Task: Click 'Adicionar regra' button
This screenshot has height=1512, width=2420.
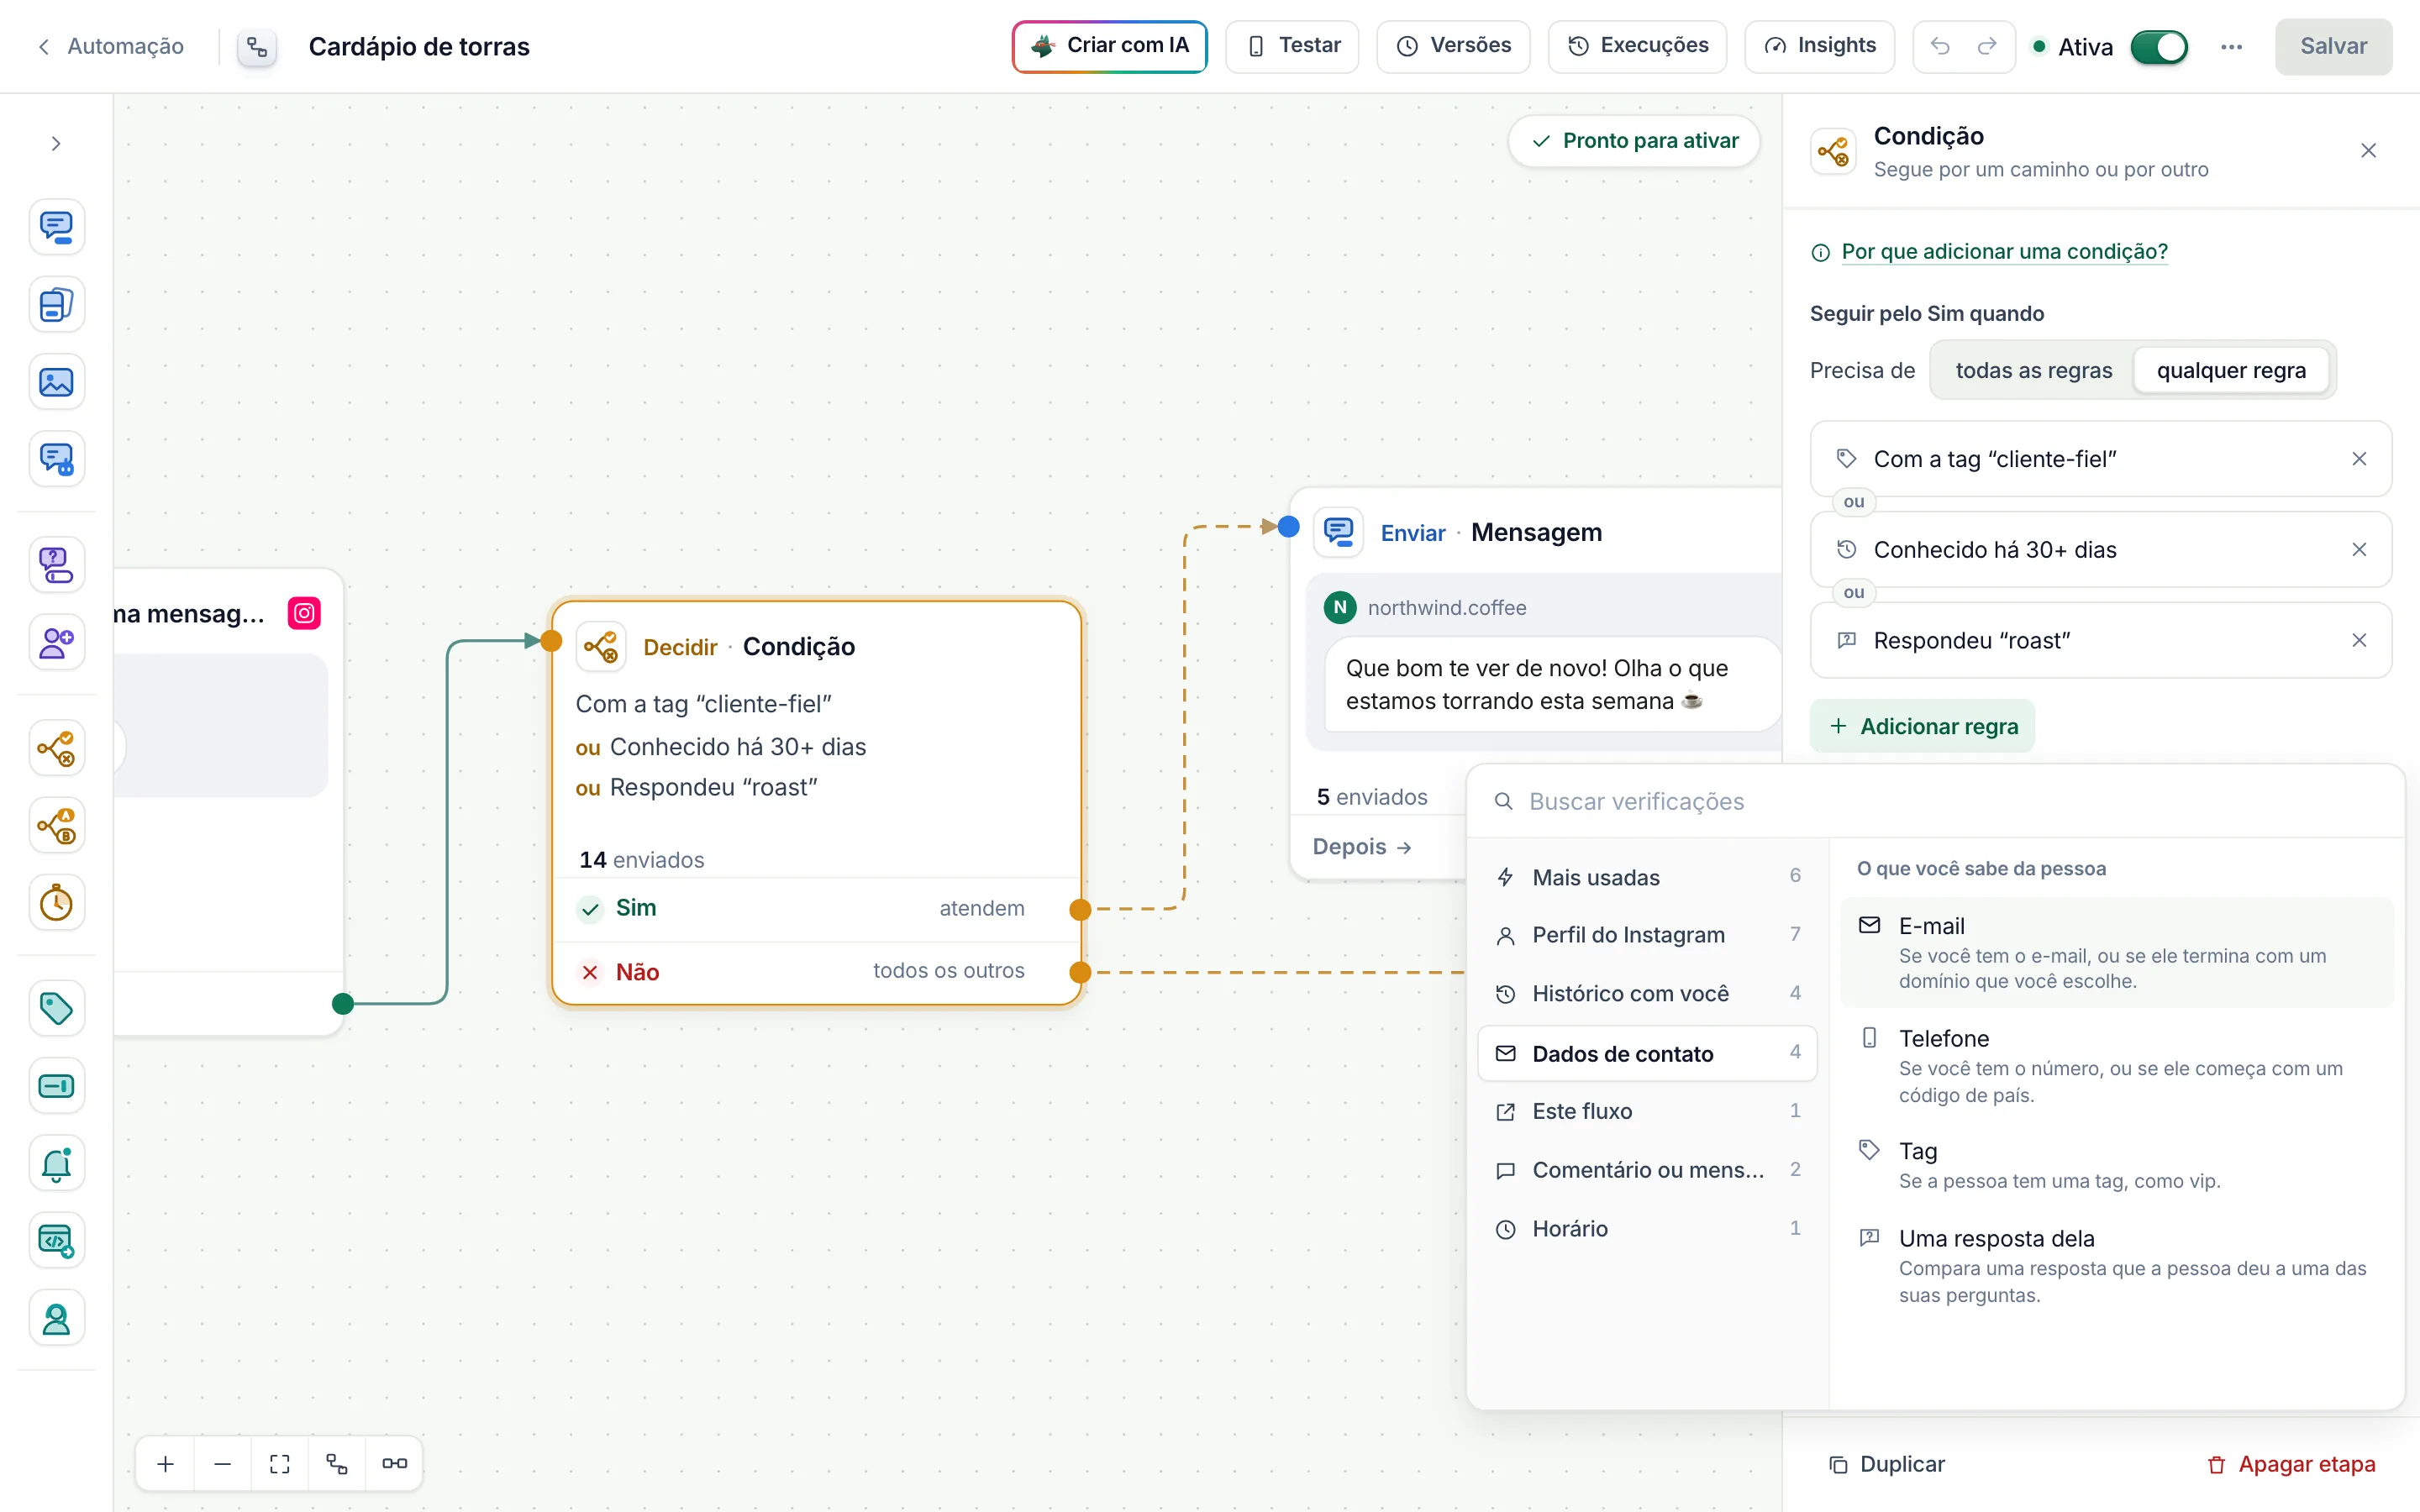Action: [1922, 726]
